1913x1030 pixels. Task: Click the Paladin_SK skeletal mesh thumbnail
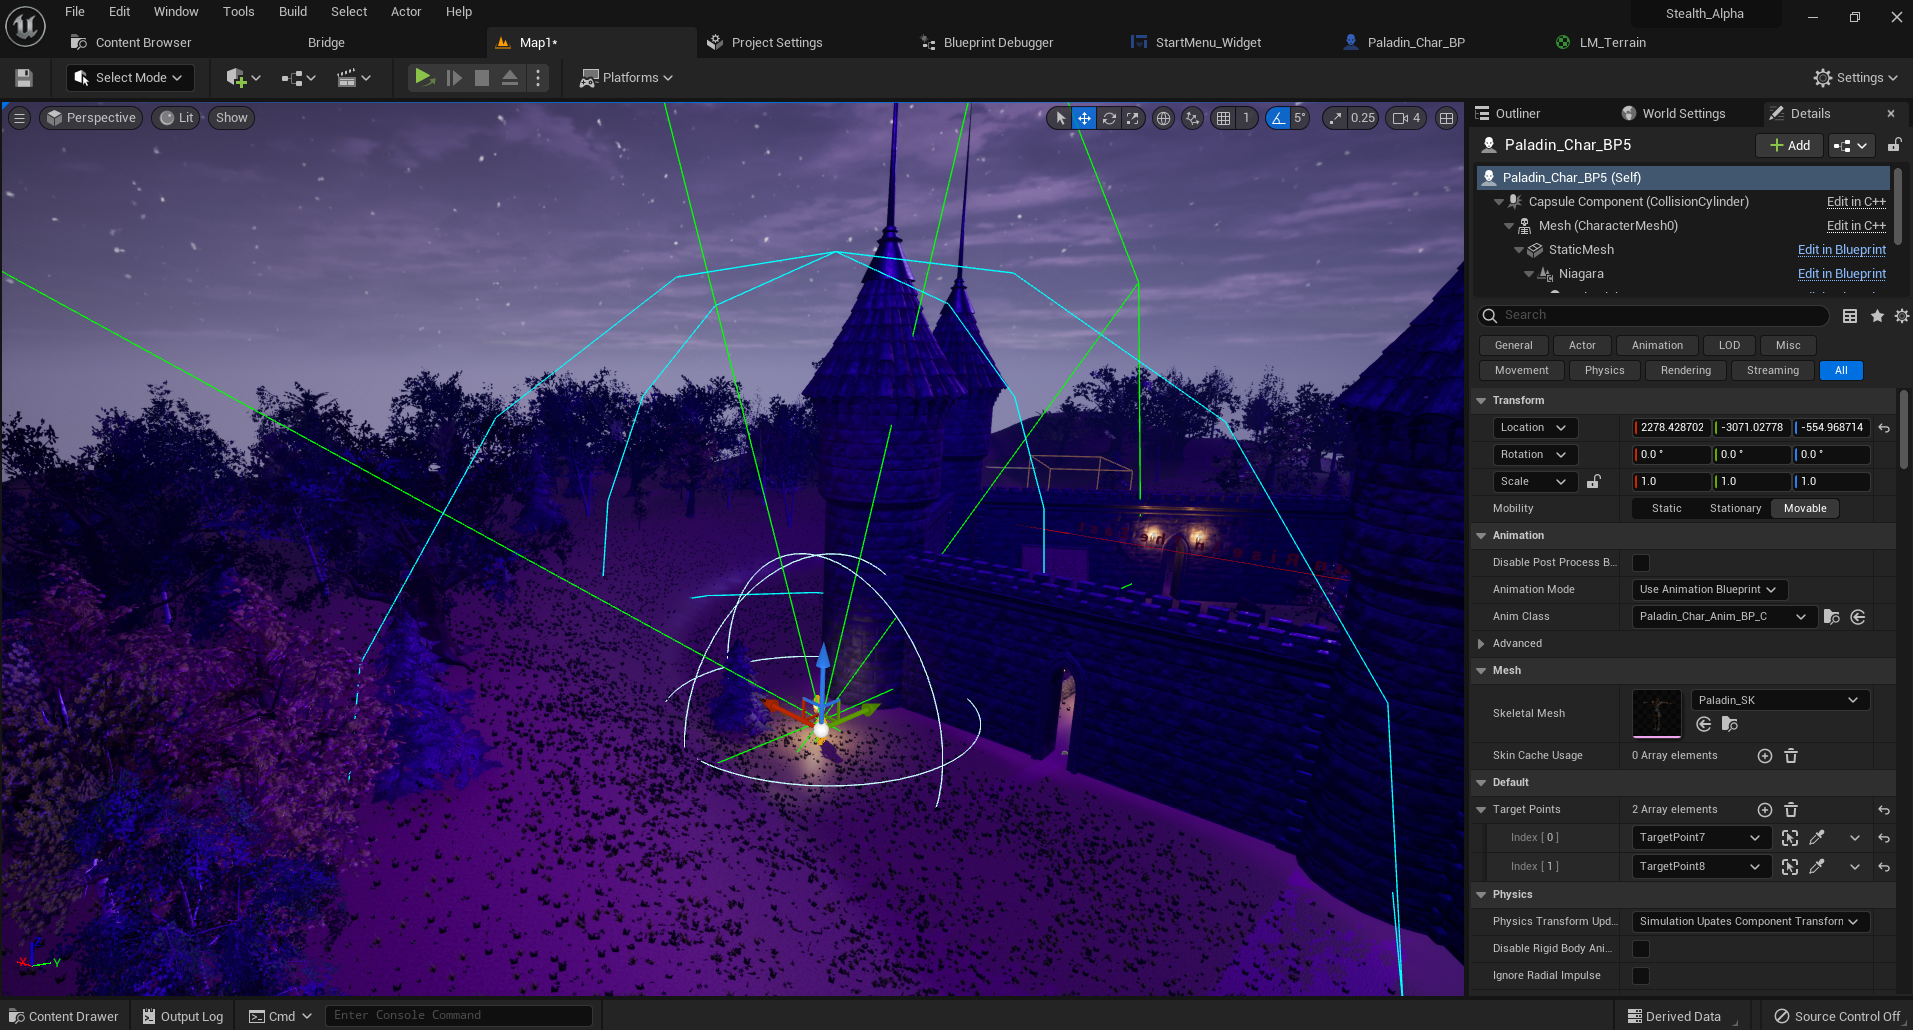click(1657, 714)
